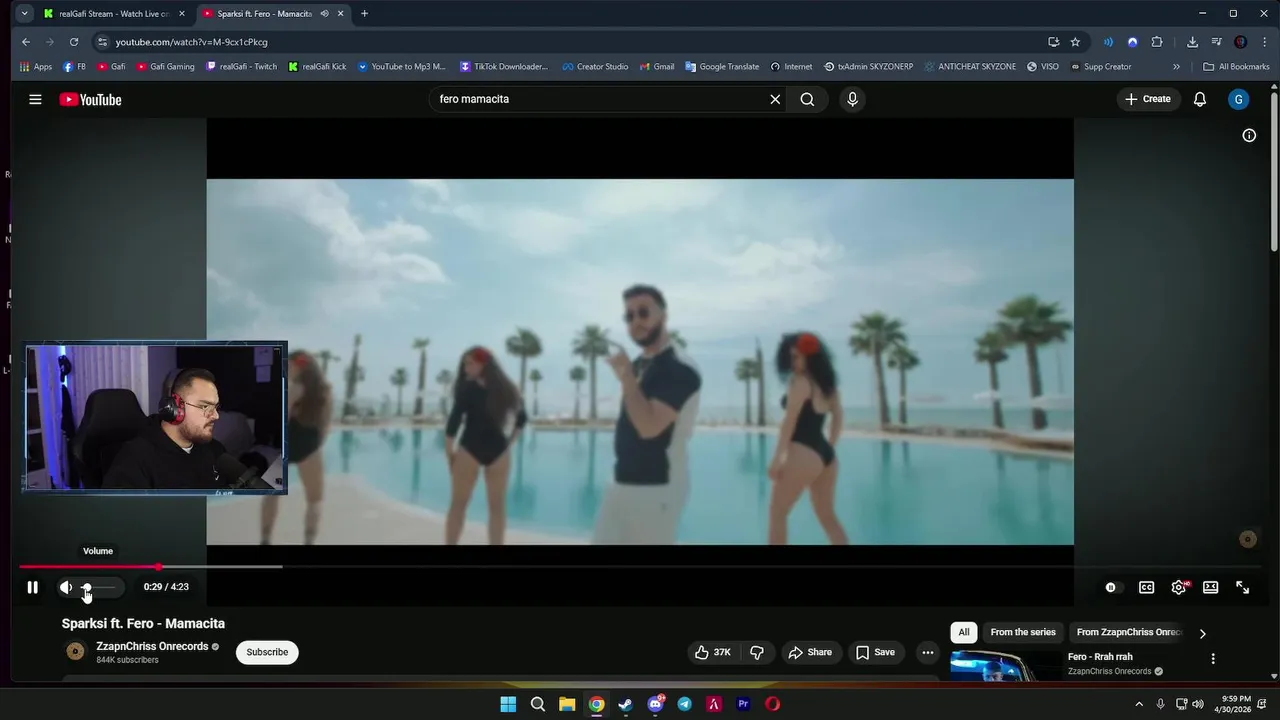The width and height of the screenshot is (1280, 720).
Task: Select the All filter chip
Action: [x=964, y=632]
